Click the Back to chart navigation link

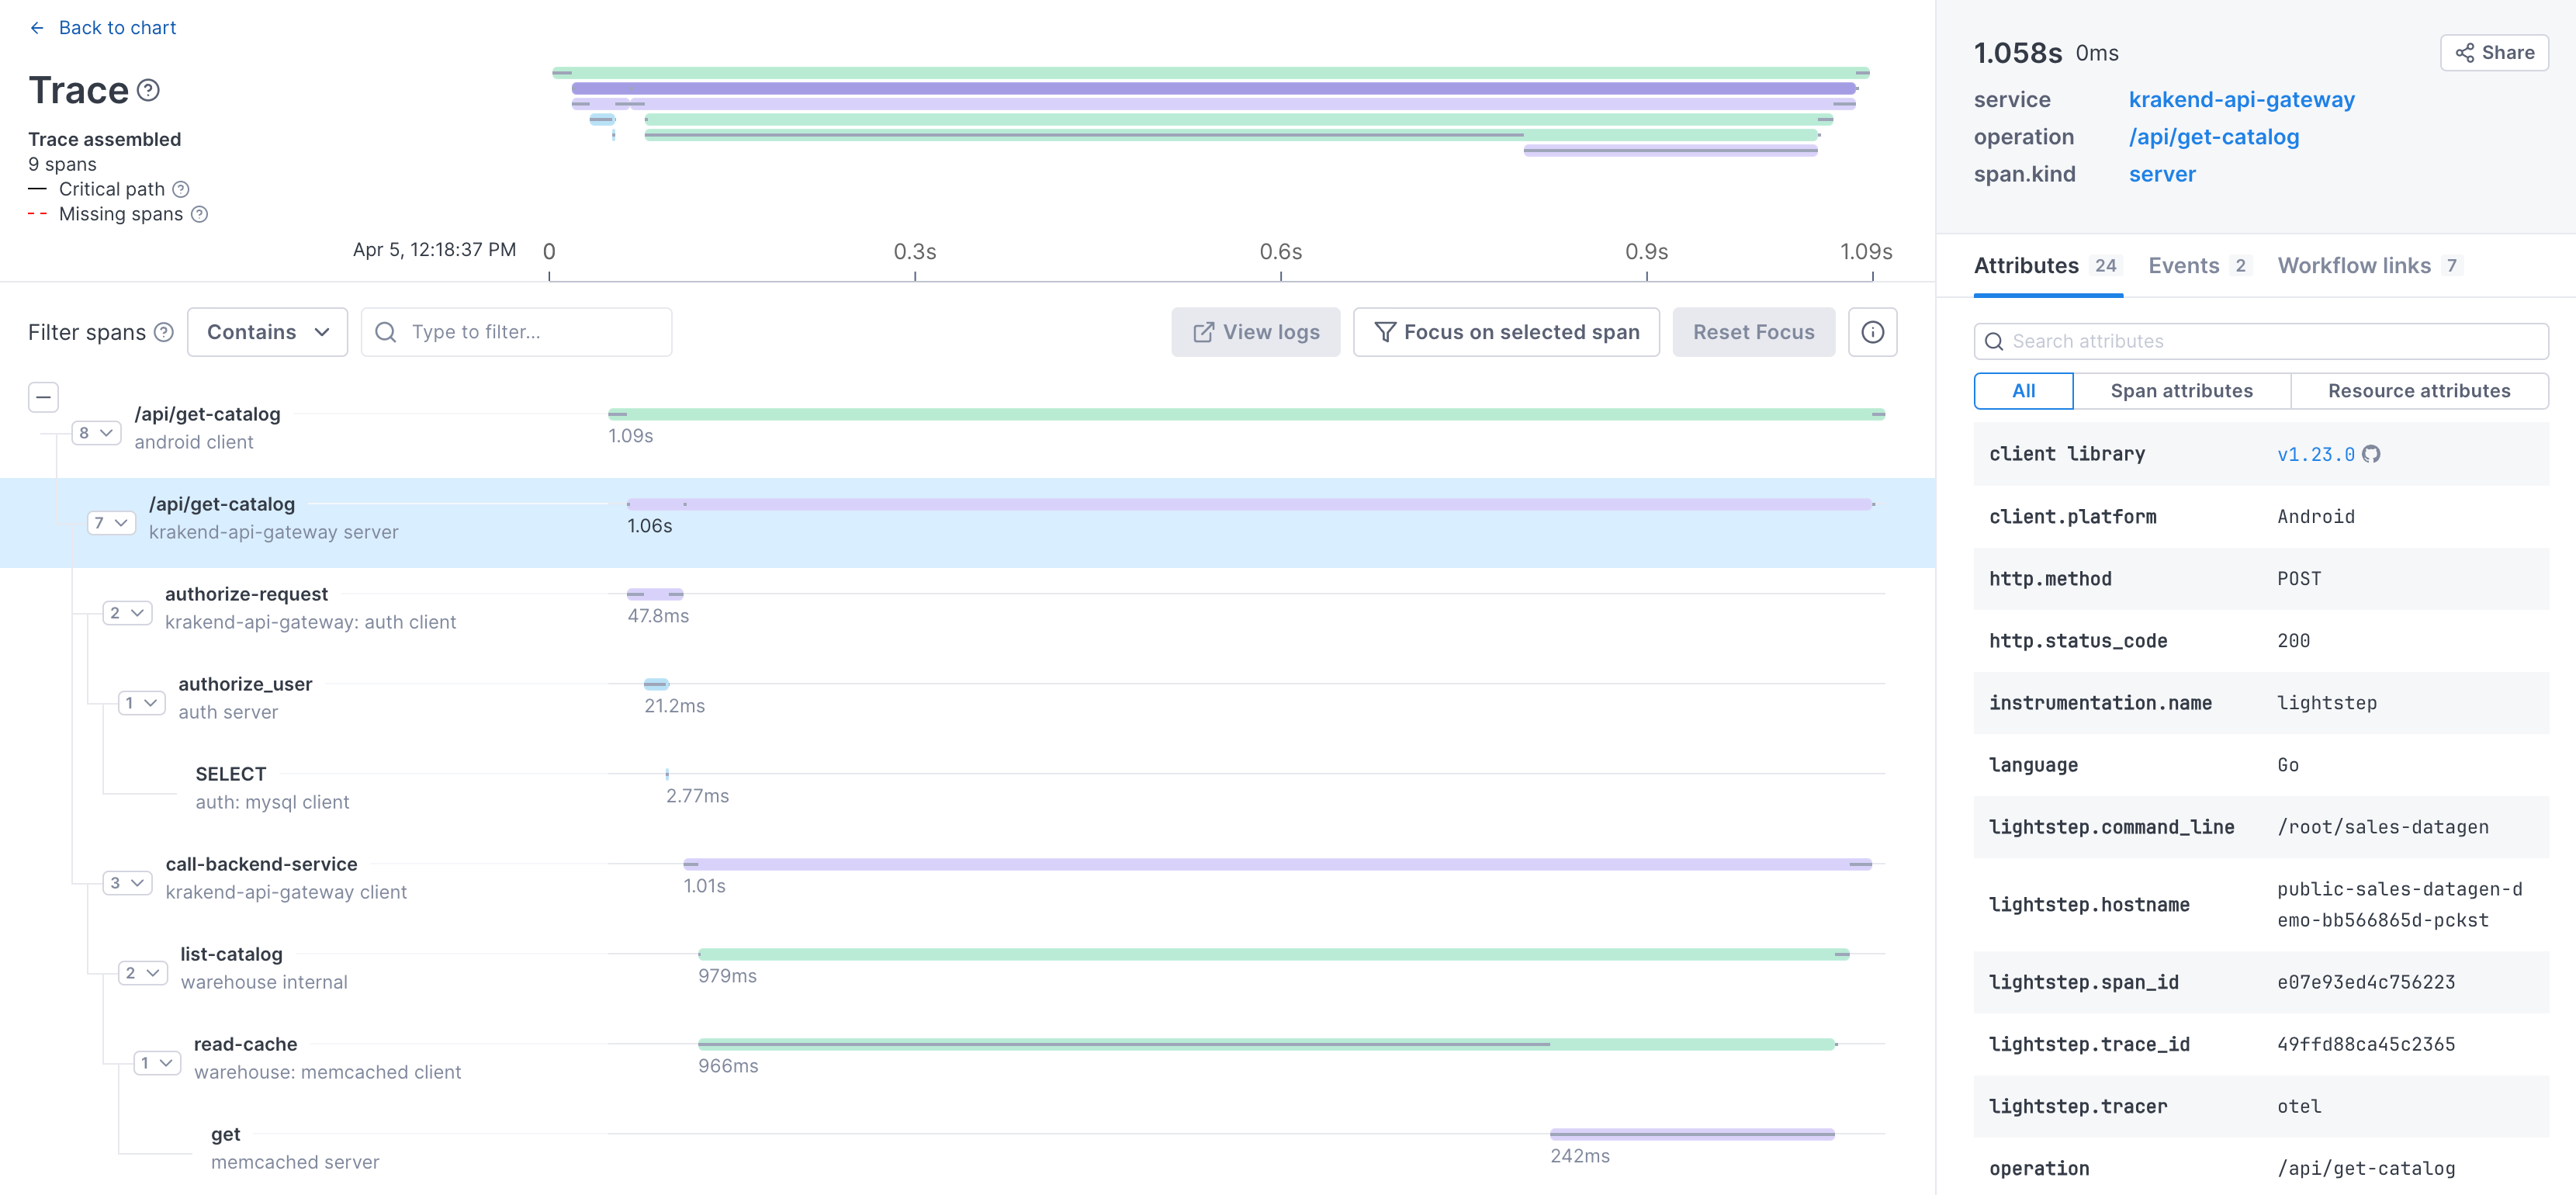103,26
